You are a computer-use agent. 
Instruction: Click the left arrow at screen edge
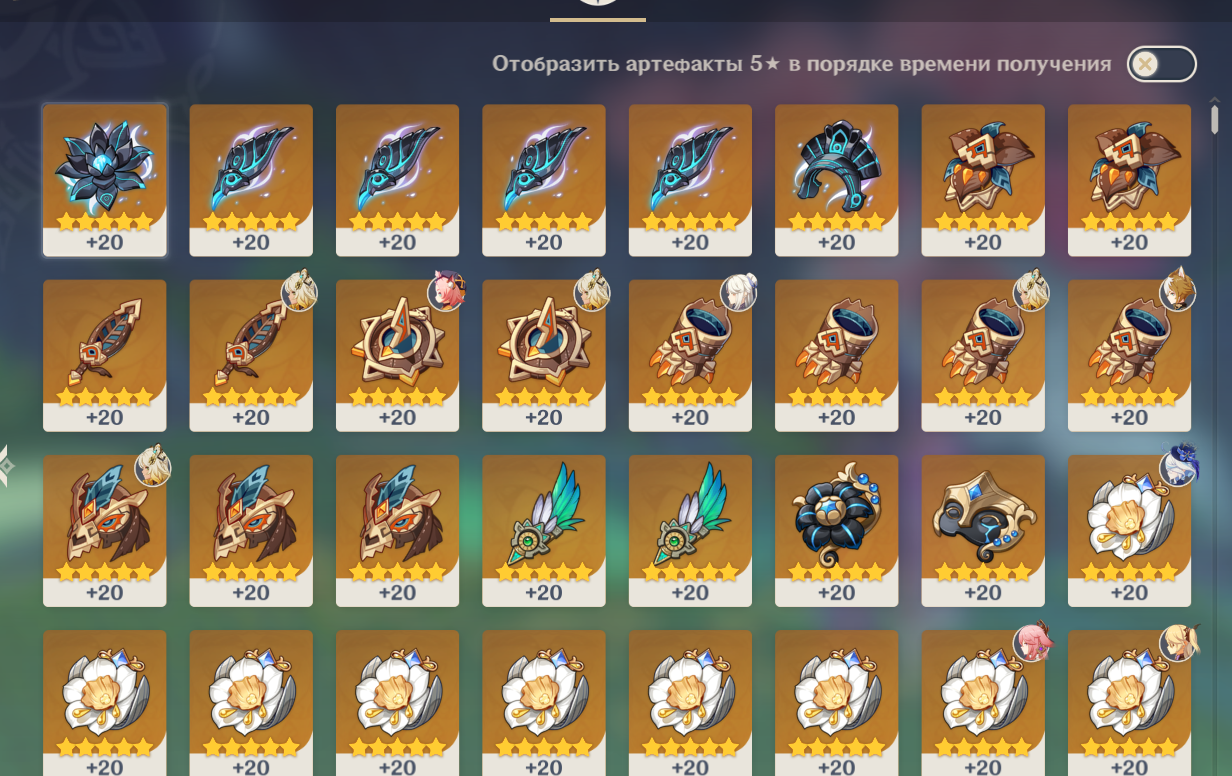(x=6, y=466)
